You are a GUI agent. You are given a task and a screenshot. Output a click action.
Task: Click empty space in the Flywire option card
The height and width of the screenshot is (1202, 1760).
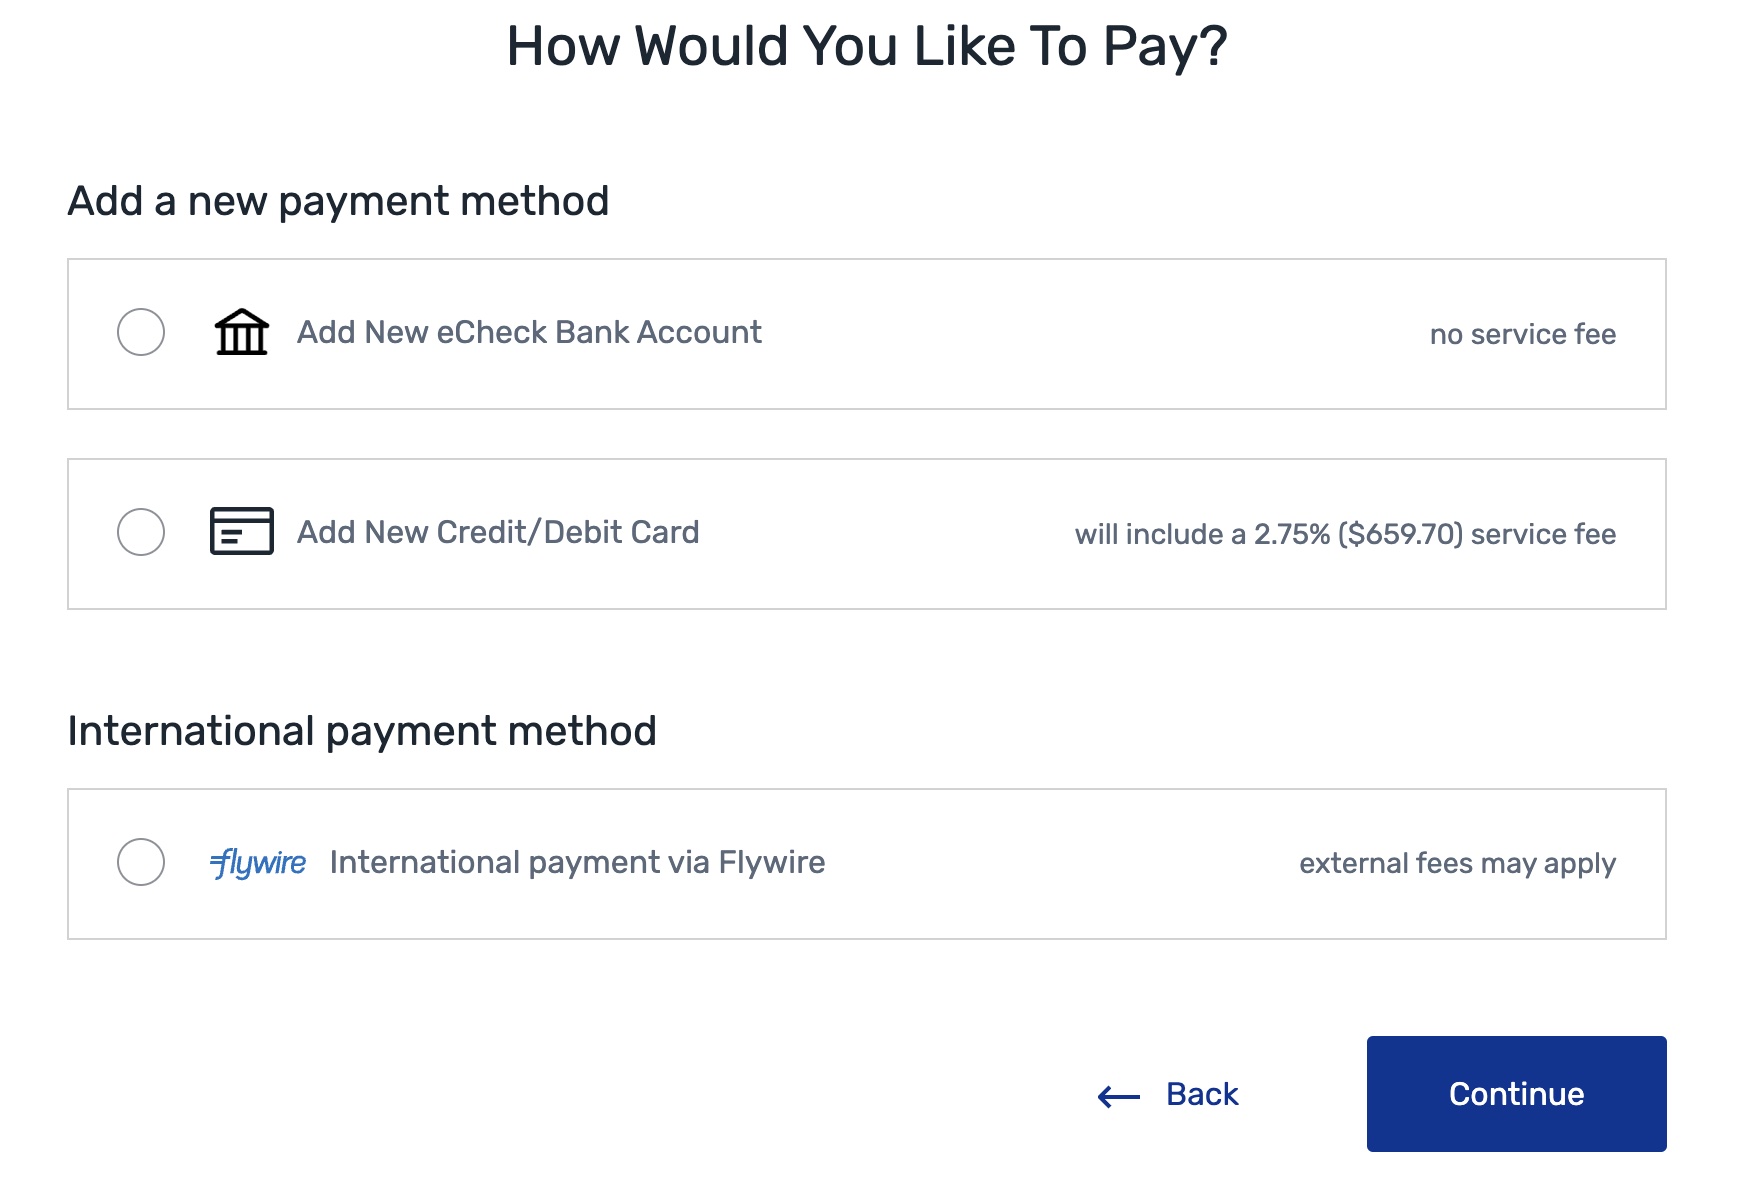1060,864
